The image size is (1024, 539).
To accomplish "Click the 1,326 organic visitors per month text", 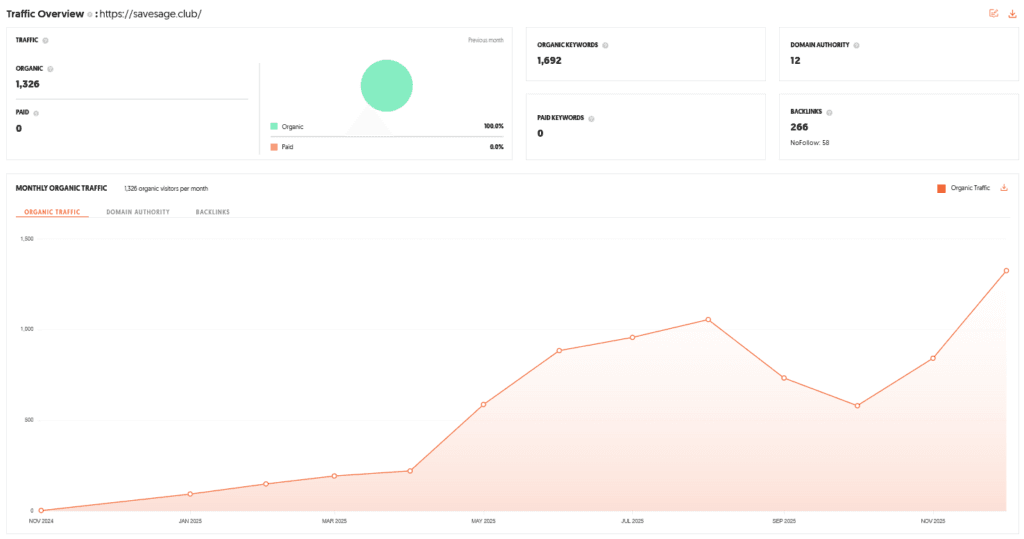I will pyautogui.click(x=166, y=189).
